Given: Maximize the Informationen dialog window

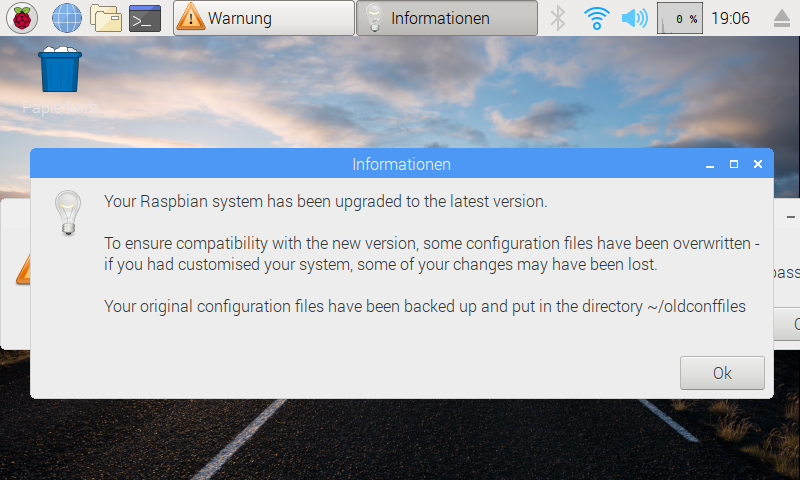Looking at the screenshot, I should pos(734,164).
